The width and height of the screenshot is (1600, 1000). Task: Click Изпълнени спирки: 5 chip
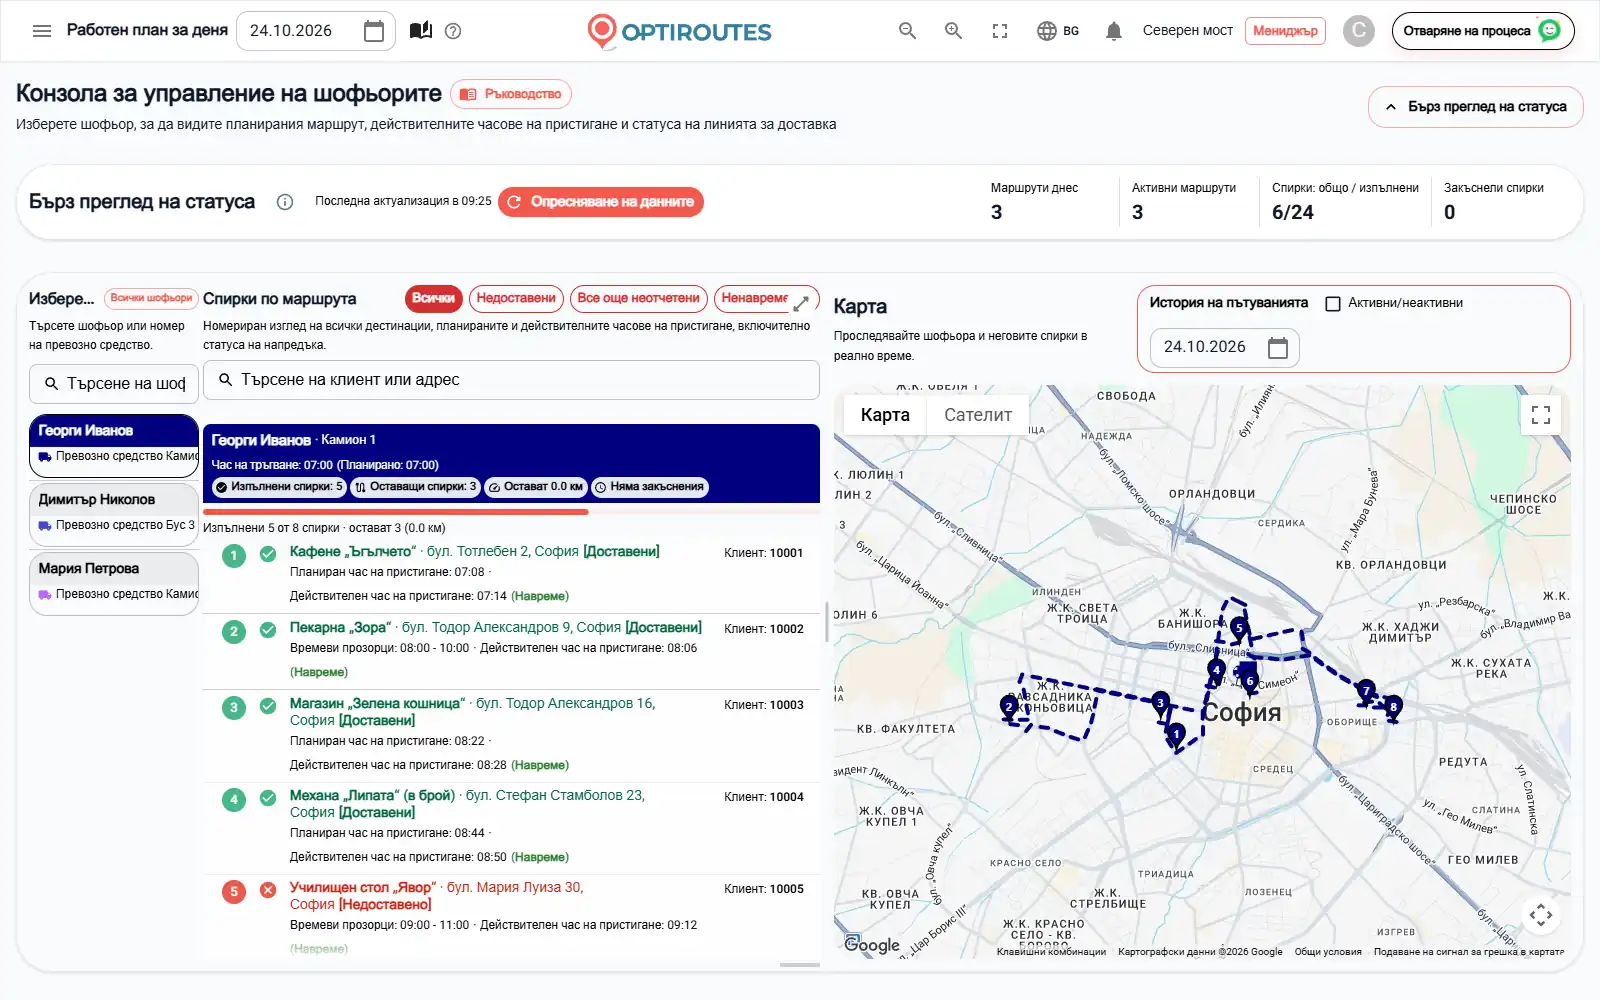(279, 487)
